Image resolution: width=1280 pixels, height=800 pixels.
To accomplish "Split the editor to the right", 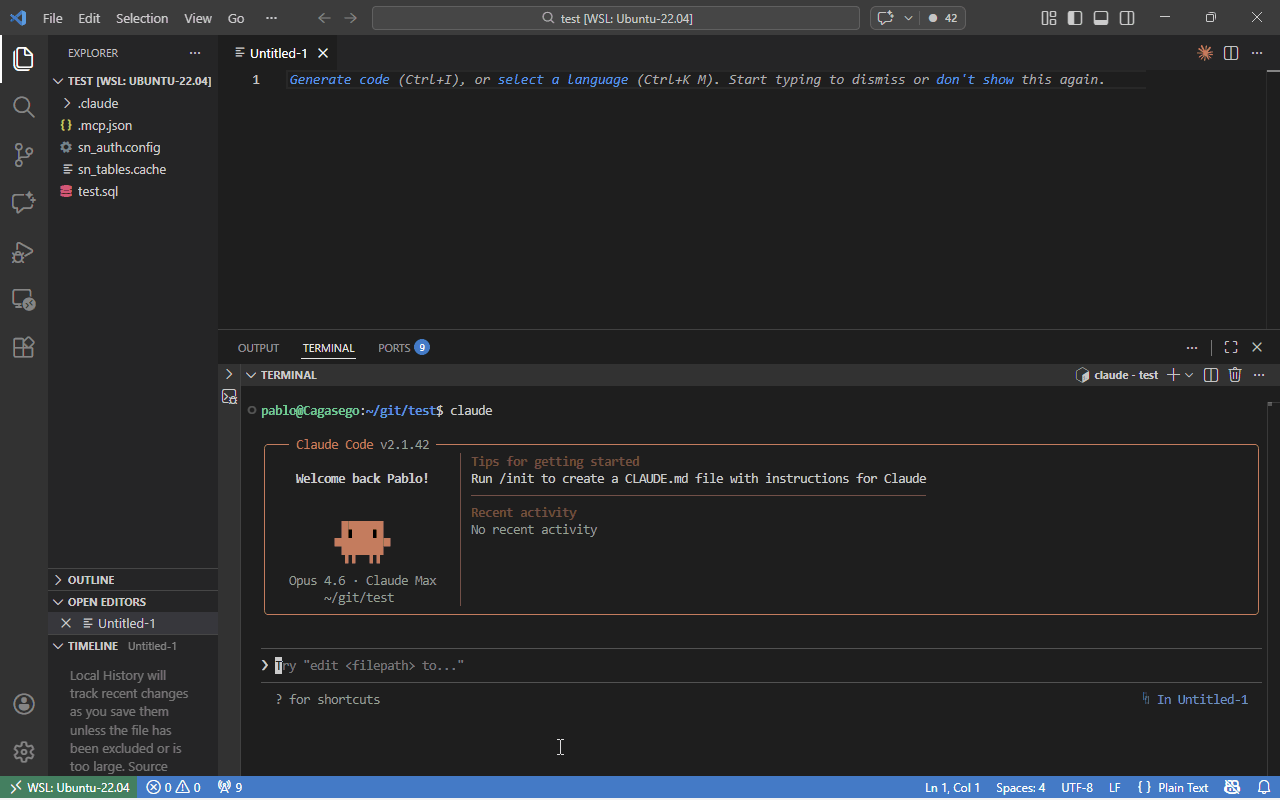I will pos(1231,53).
